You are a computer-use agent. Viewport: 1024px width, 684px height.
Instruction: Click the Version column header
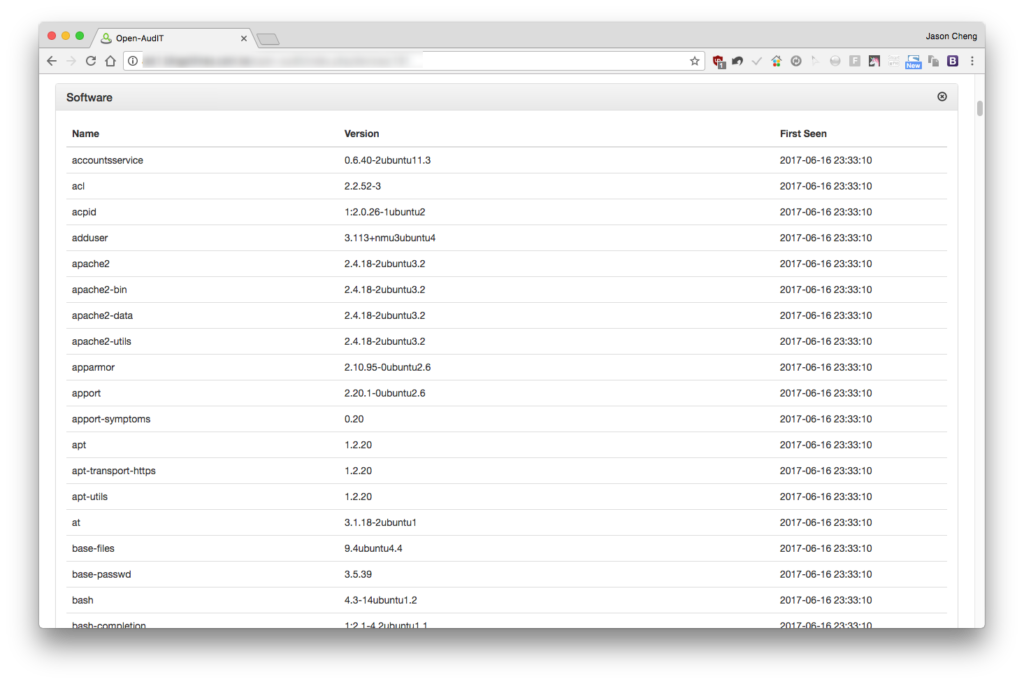(361, 133)
